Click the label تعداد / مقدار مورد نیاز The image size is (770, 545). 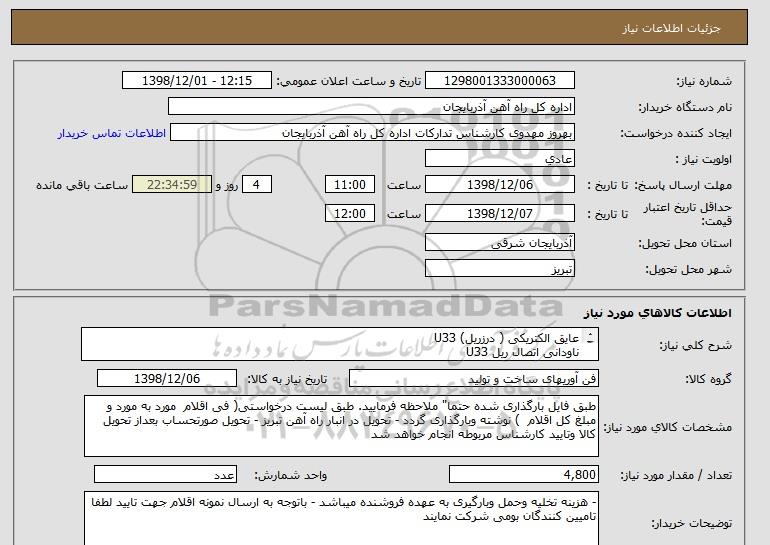point(676,475)
